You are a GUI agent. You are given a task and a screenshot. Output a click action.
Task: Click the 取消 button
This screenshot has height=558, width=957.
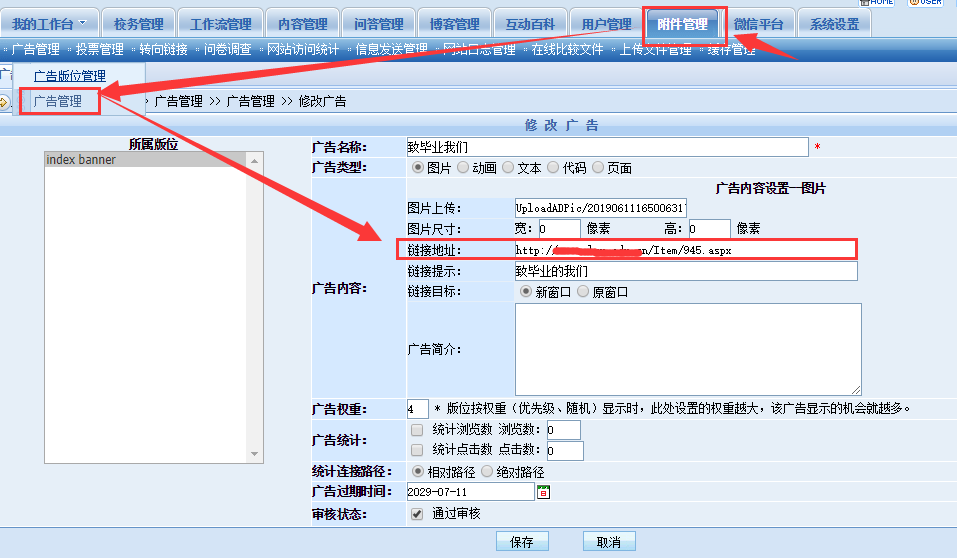pyautogui.click(x=609, y=542)
